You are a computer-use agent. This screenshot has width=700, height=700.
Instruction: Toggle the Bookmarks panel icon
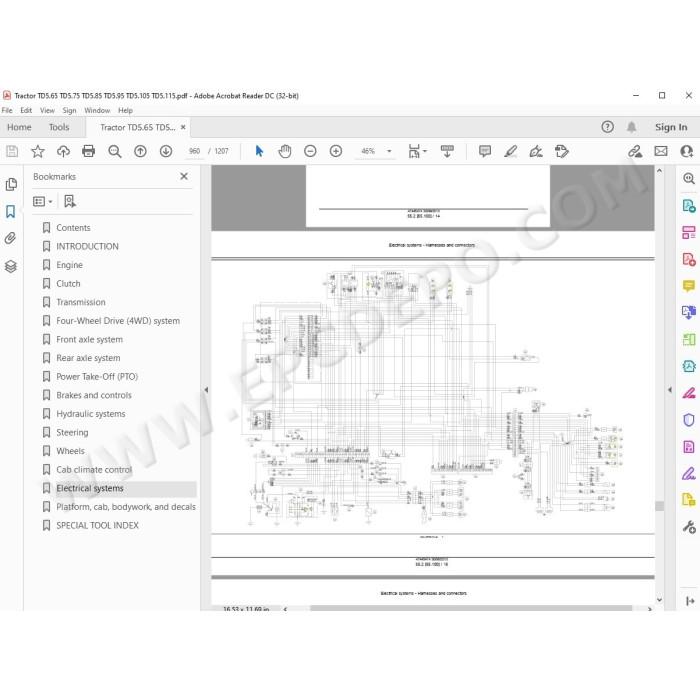(11, 211)
